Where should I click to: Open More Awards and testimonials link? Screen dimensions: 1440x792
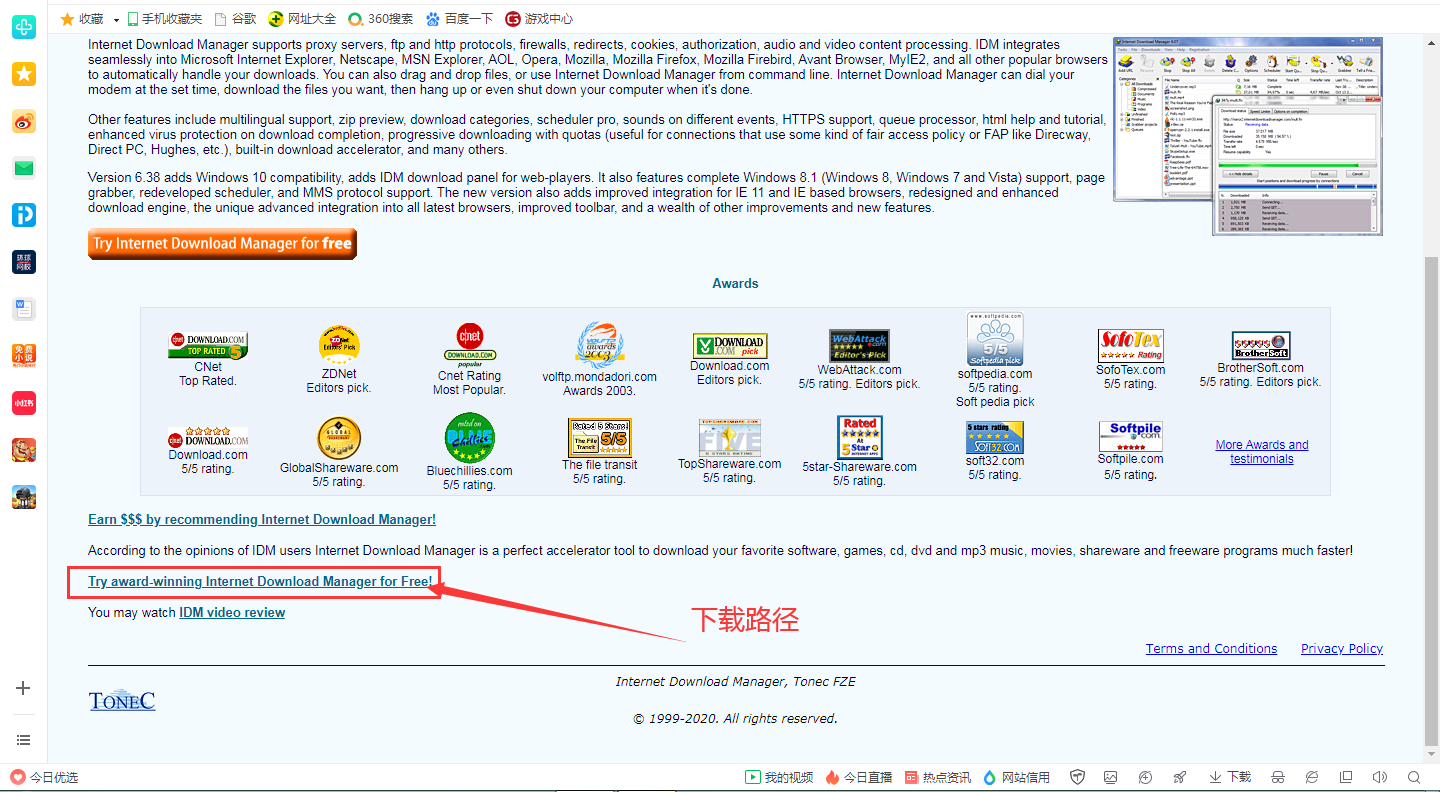[x=1262, y=452]
